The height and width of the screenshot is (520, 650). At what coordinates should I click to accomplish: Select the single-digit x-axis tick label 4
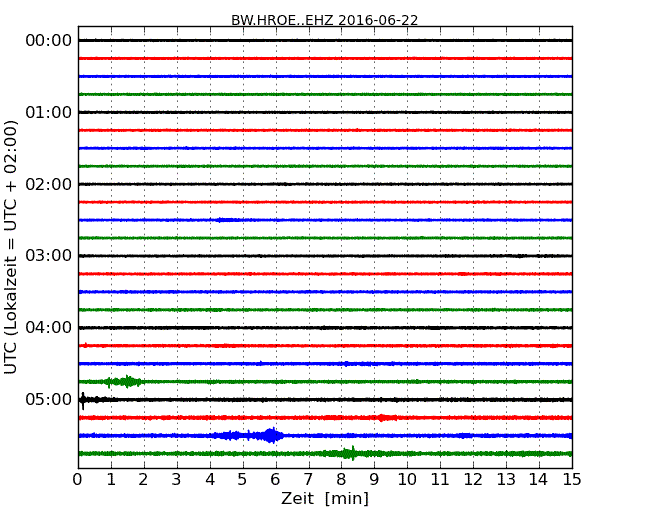click(210, 480)
